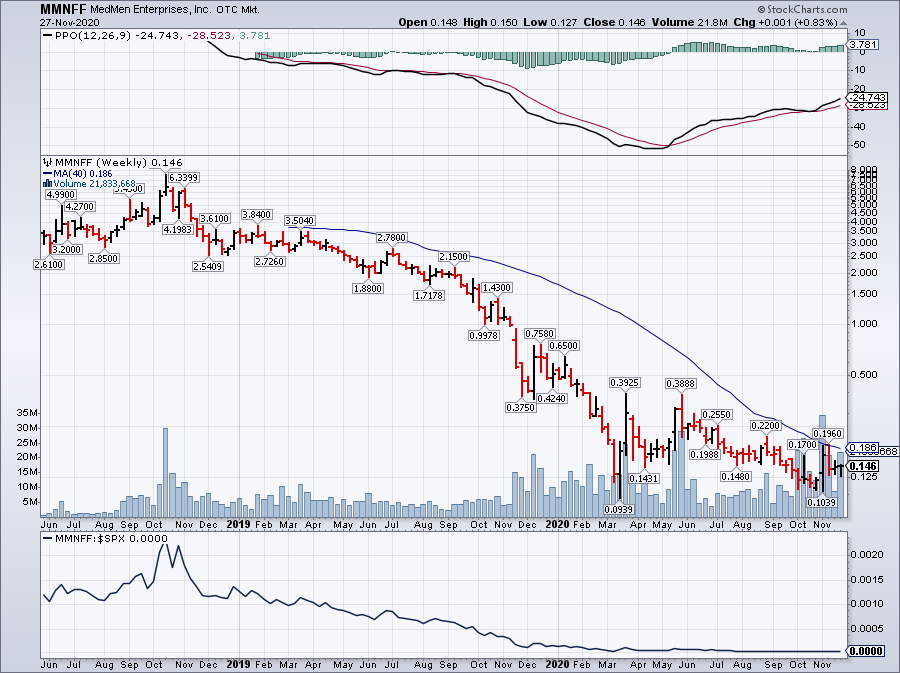Click the MMNFF:$SPX 0.0000 ratio legend
The width and height of the screenshot is (900, 673).
(x=111, y=539)
